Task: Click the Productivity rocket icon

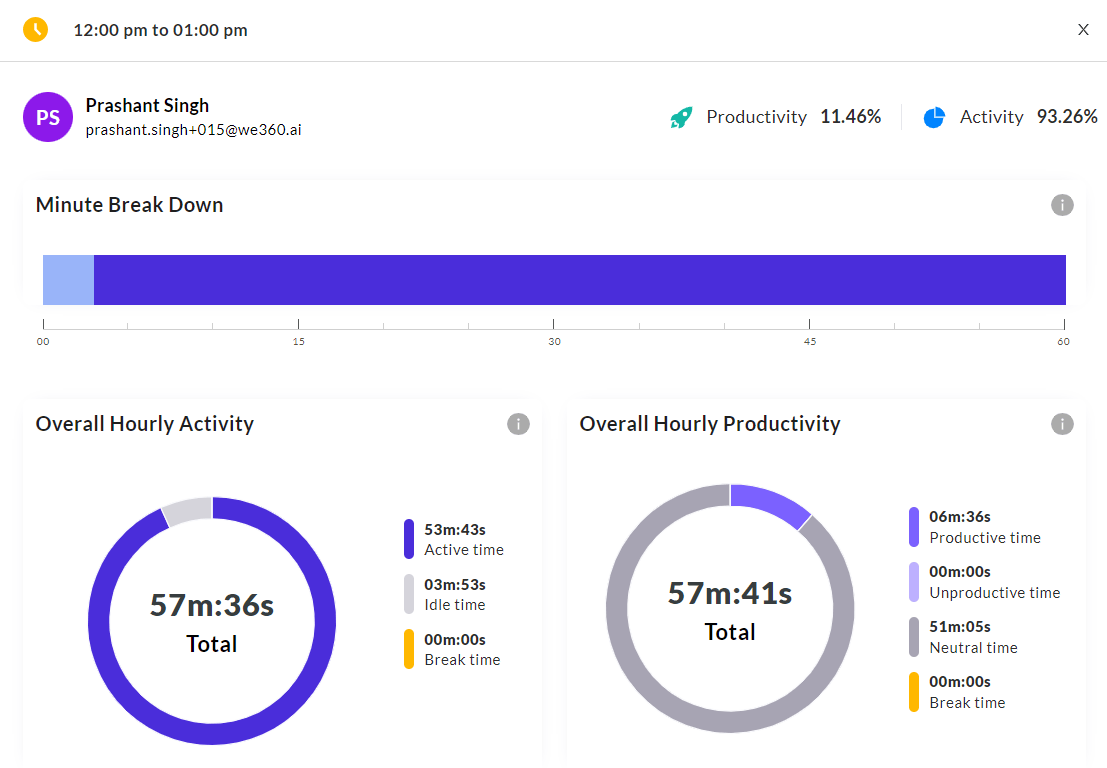Action: coord(681,117)
